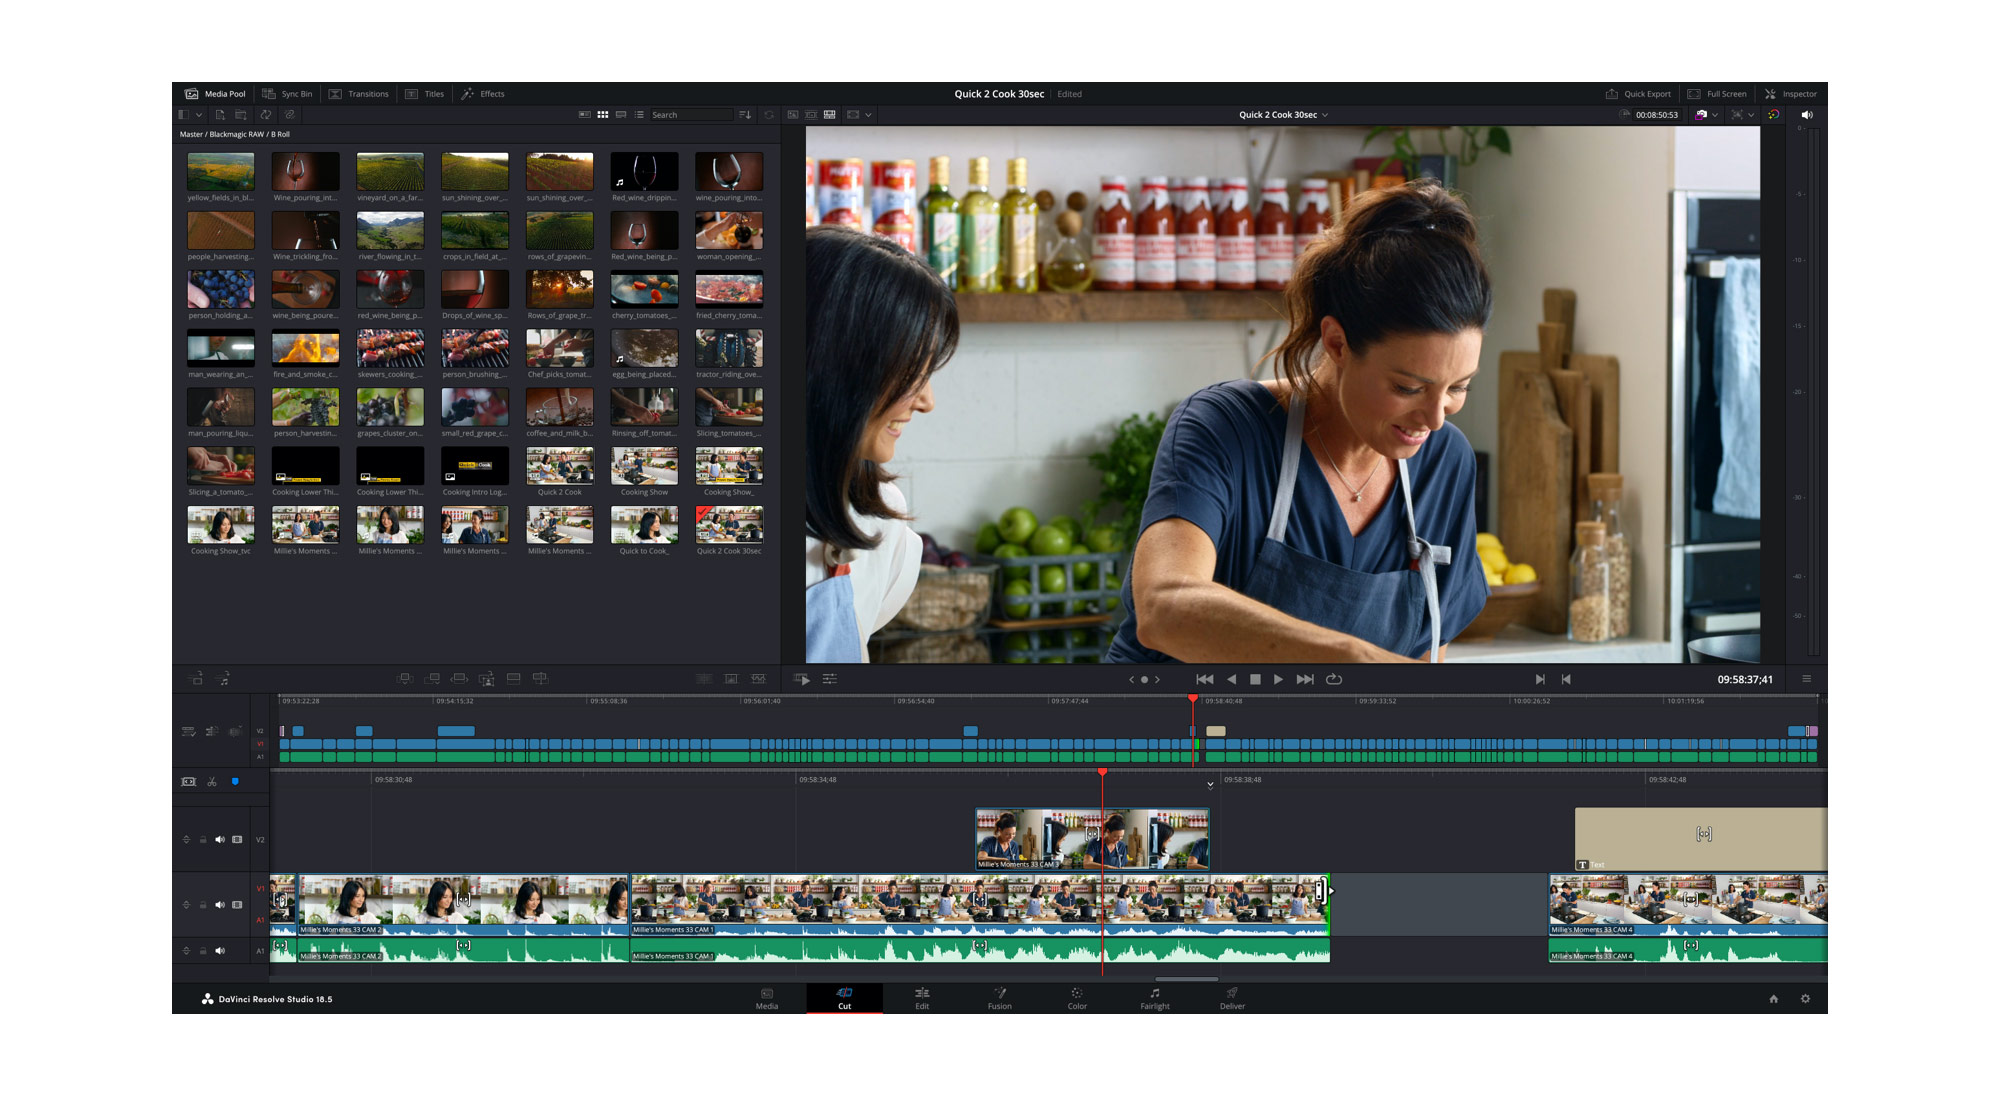
Task: Lock the V1 video track
Action: 203,905
